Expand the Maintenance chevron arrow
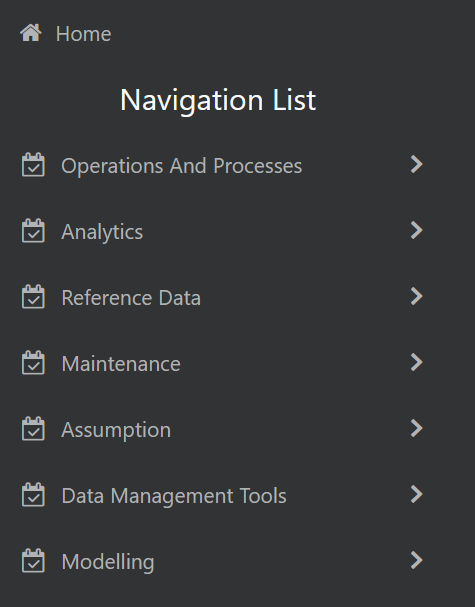475x607 pixels. coord(417,362)
